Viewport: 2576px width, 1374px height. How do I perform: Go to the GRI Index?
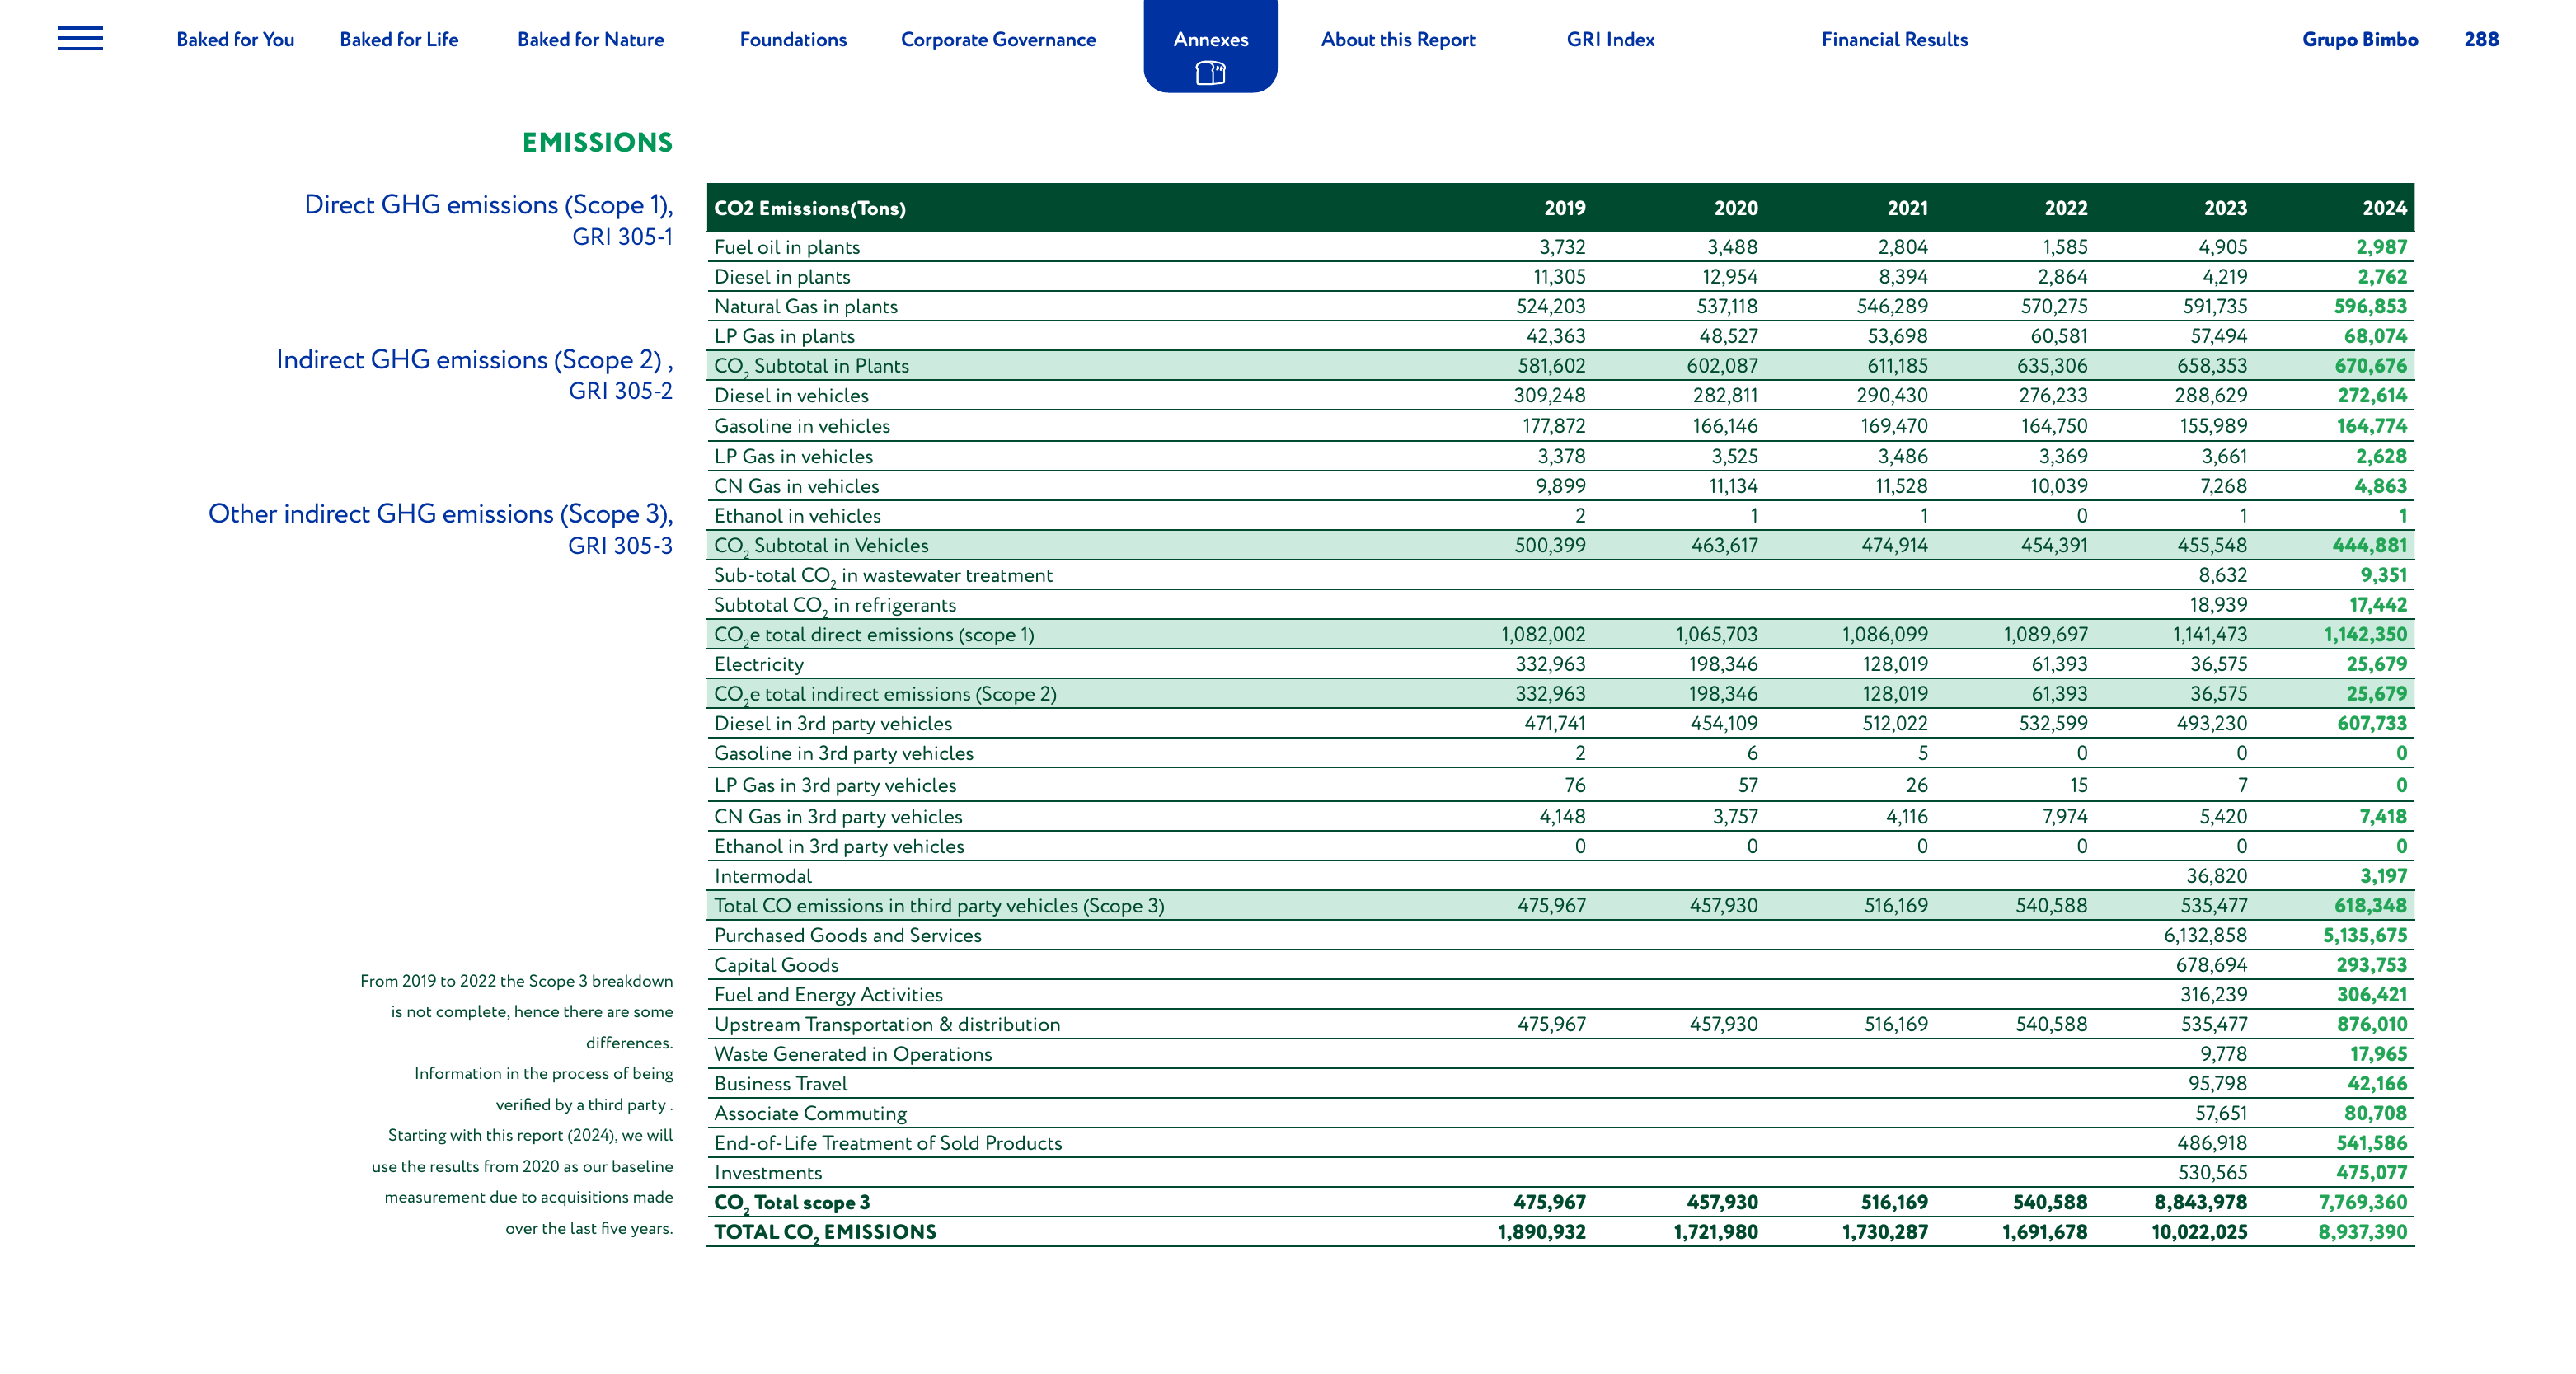tap(1610, 39)
